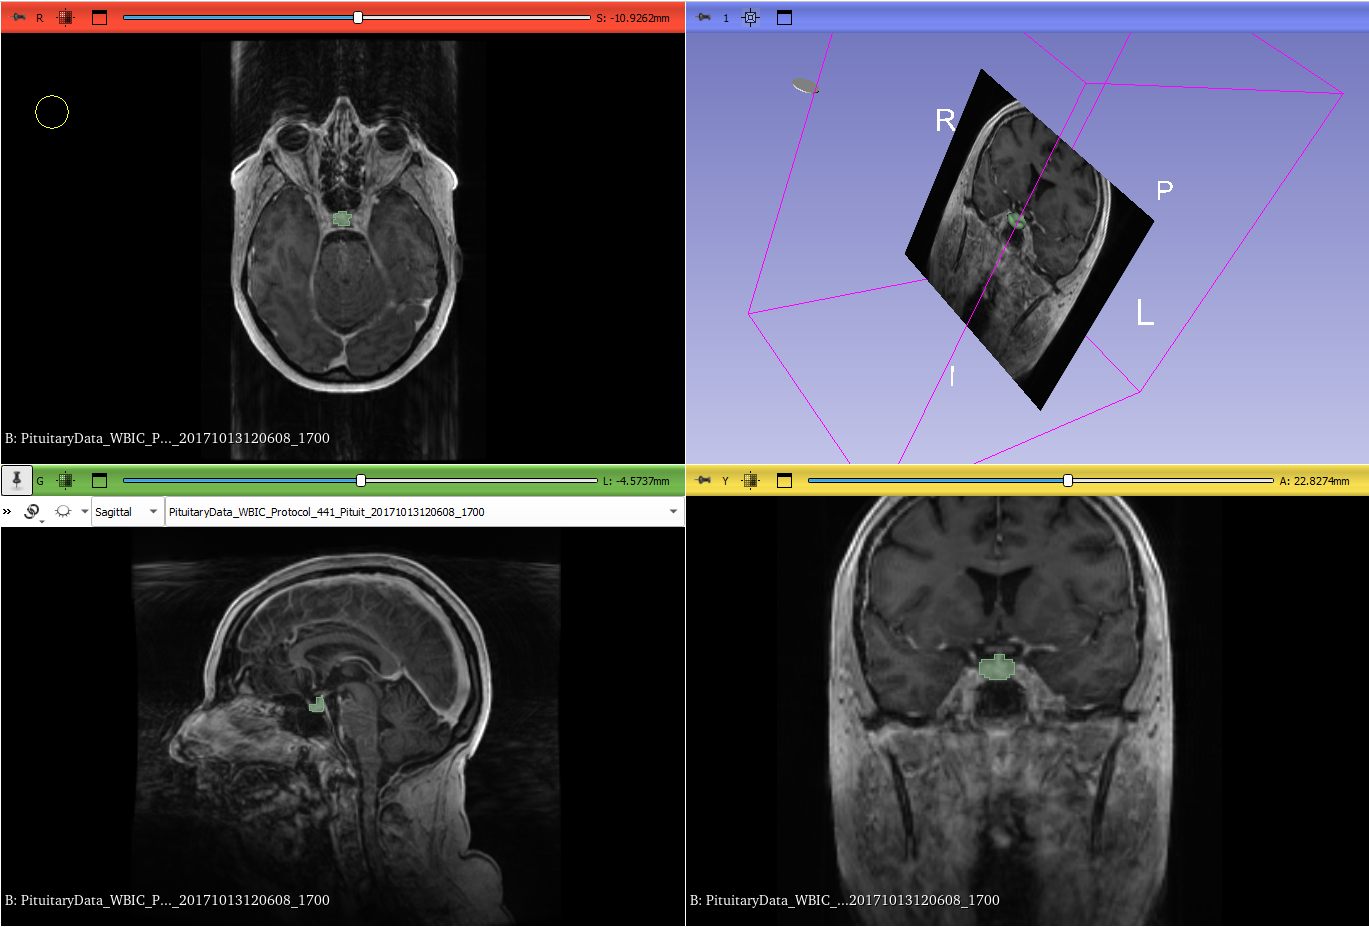Viewport: 1369px width, 927px height.
Task: Click the I orientation label in 3D view
Action: point(952,376)
